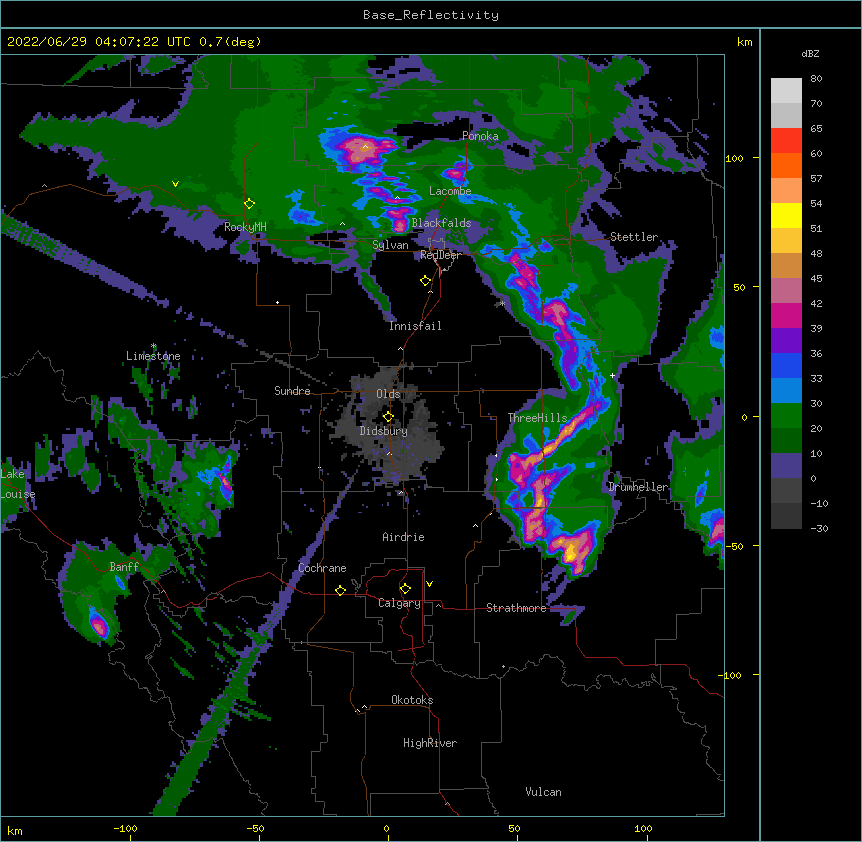Click the yellow station marker above Calgary

pos(405,589)
